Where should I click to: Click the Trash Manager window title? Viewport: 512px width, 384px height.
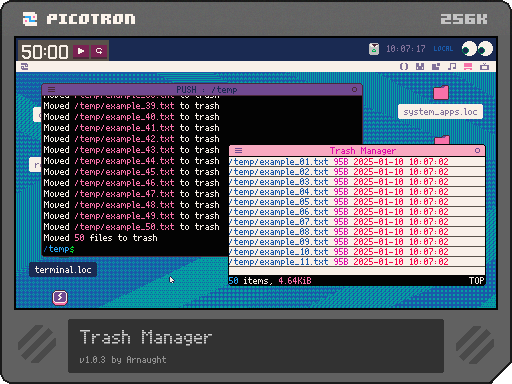363,151
